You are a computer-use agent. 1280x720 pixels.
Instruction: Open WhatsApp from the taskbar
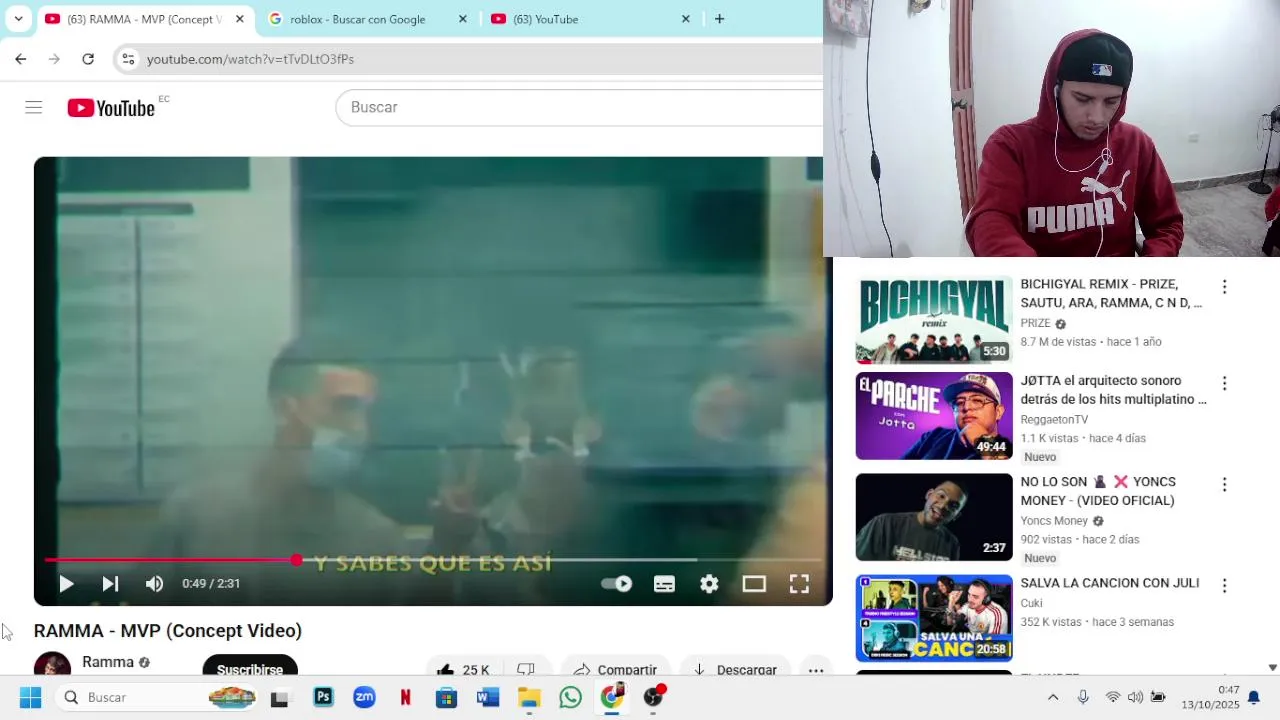570,697
